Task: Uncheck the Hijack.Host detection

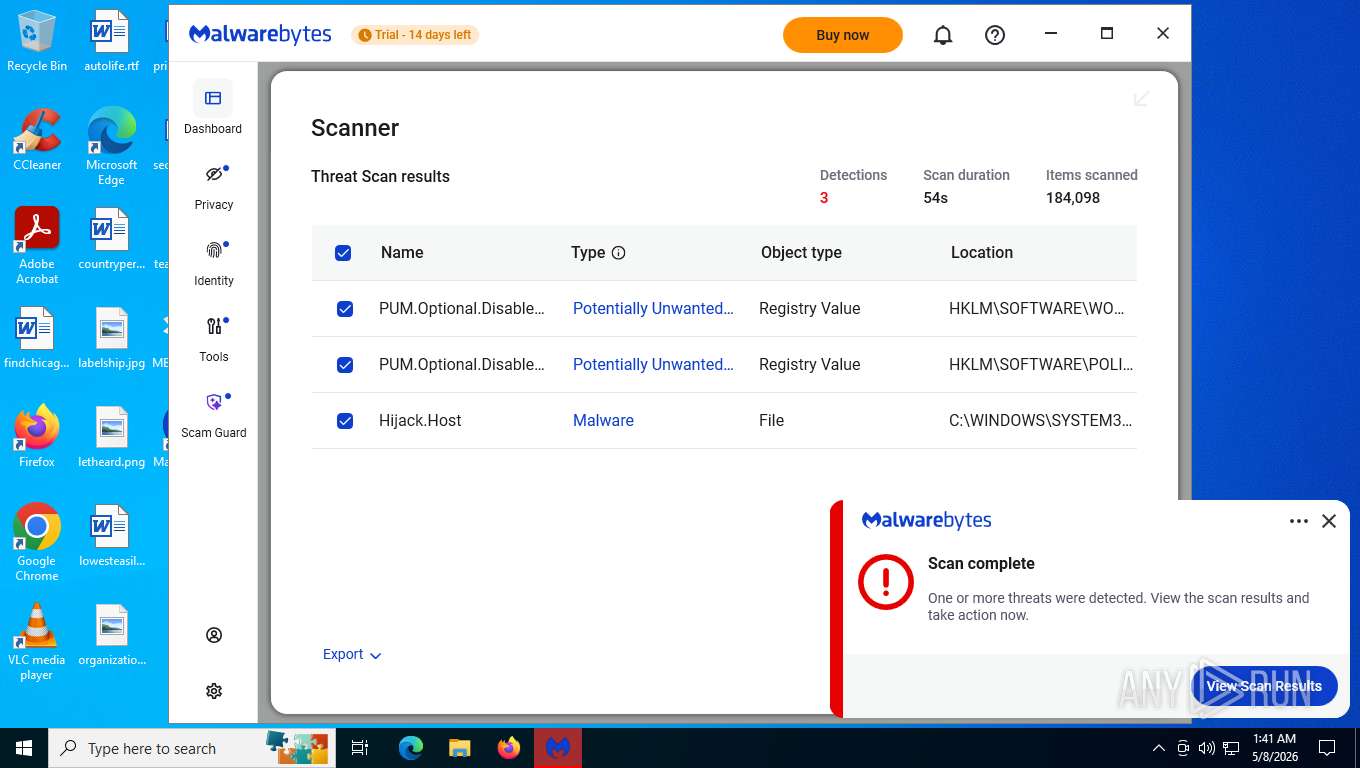Action: tap(345, 421)
